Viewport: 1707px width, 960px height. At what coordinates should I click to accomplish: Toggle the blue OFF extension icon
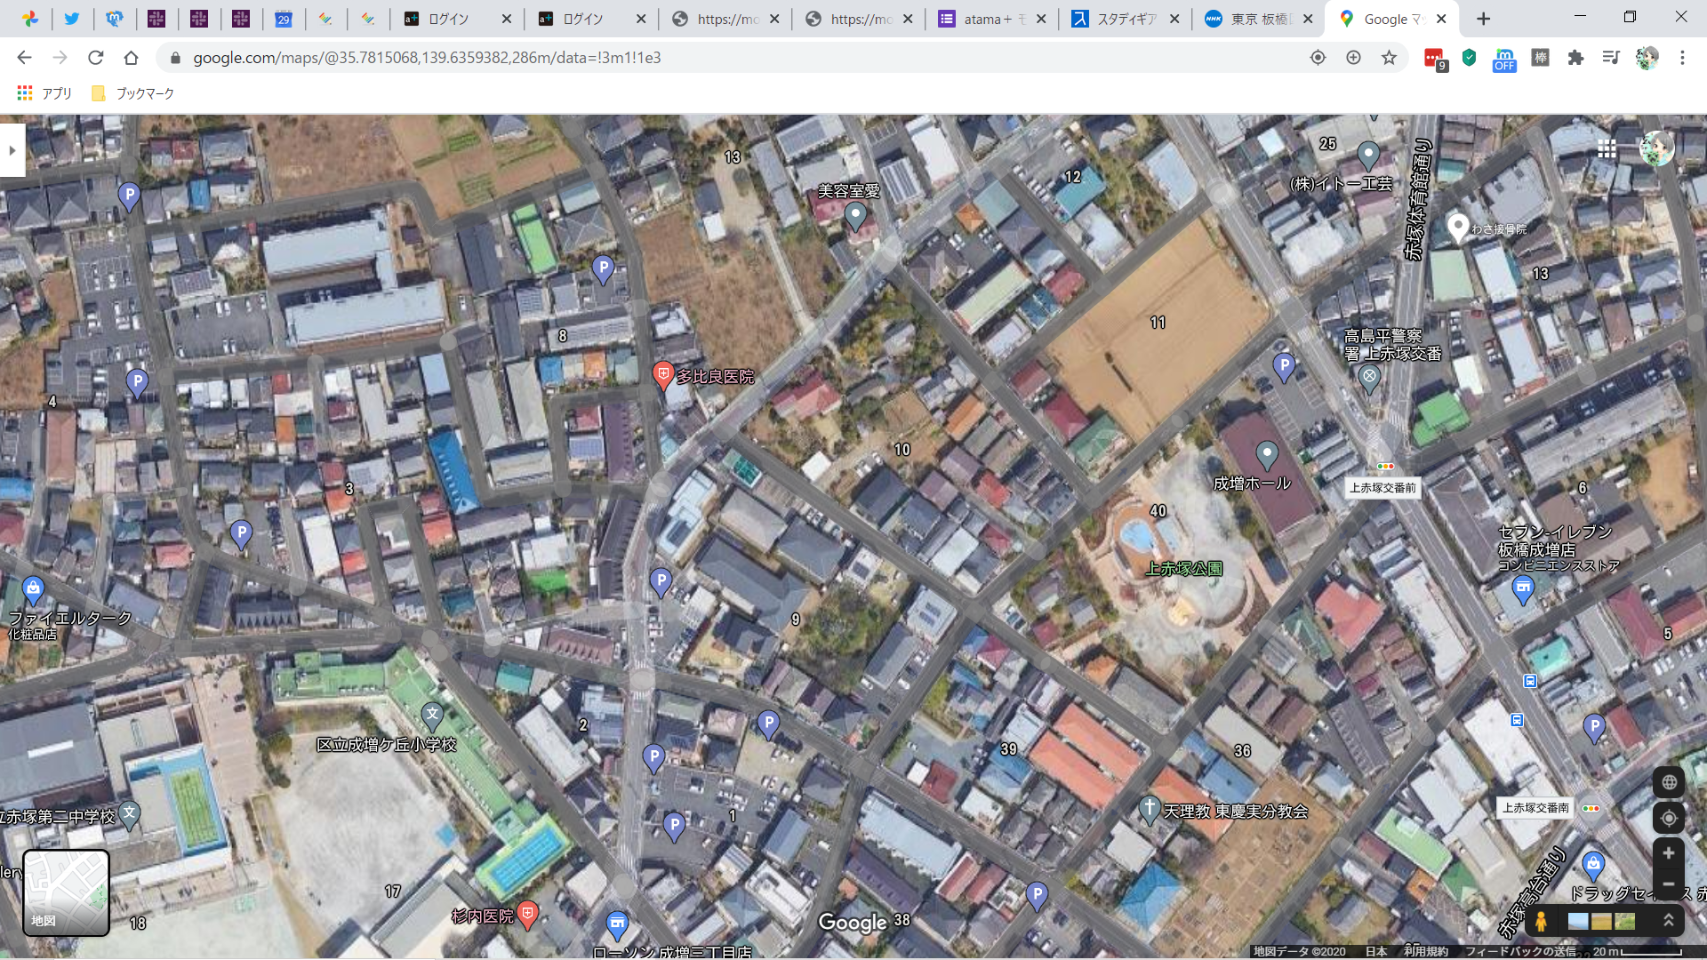[x=1504, y=59]
